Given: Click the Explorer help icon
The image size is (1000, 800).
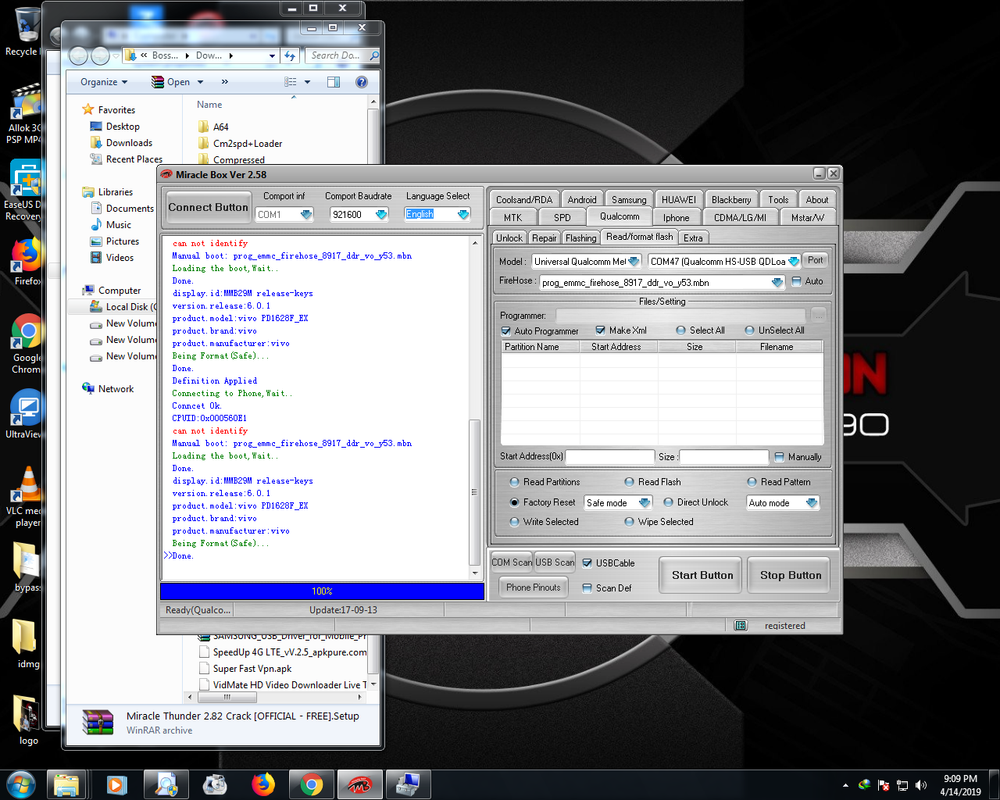Looking at the screenshot, I should click(x=362, y=82).
